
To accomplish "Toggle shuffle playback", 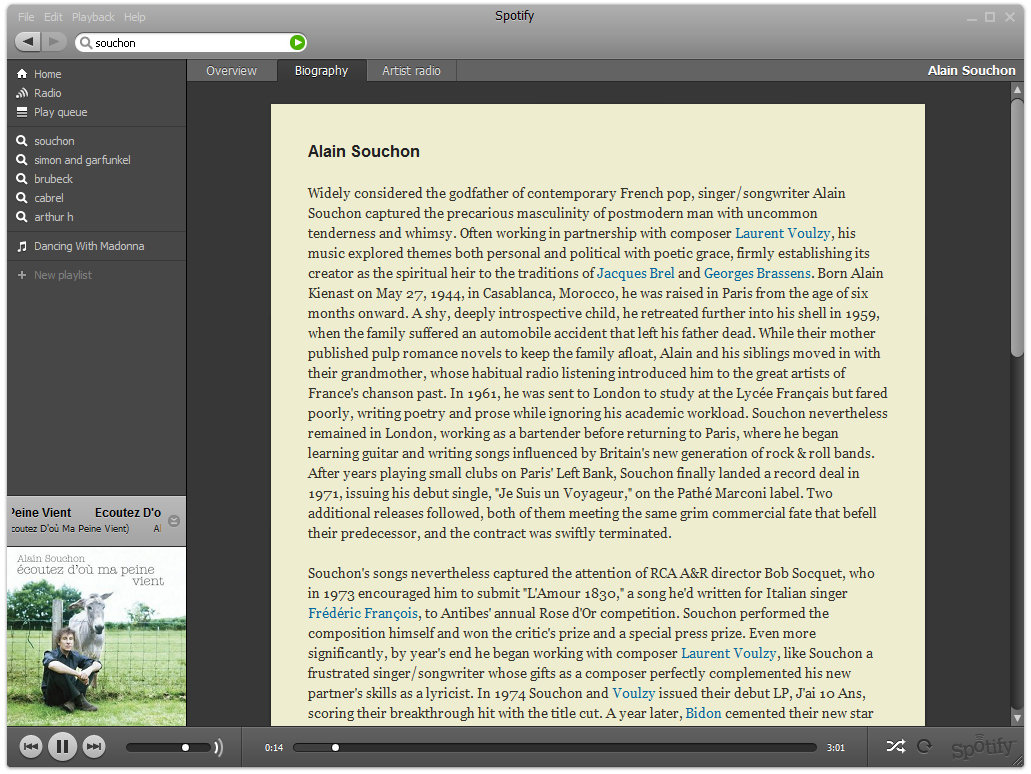I will point(896,746).
